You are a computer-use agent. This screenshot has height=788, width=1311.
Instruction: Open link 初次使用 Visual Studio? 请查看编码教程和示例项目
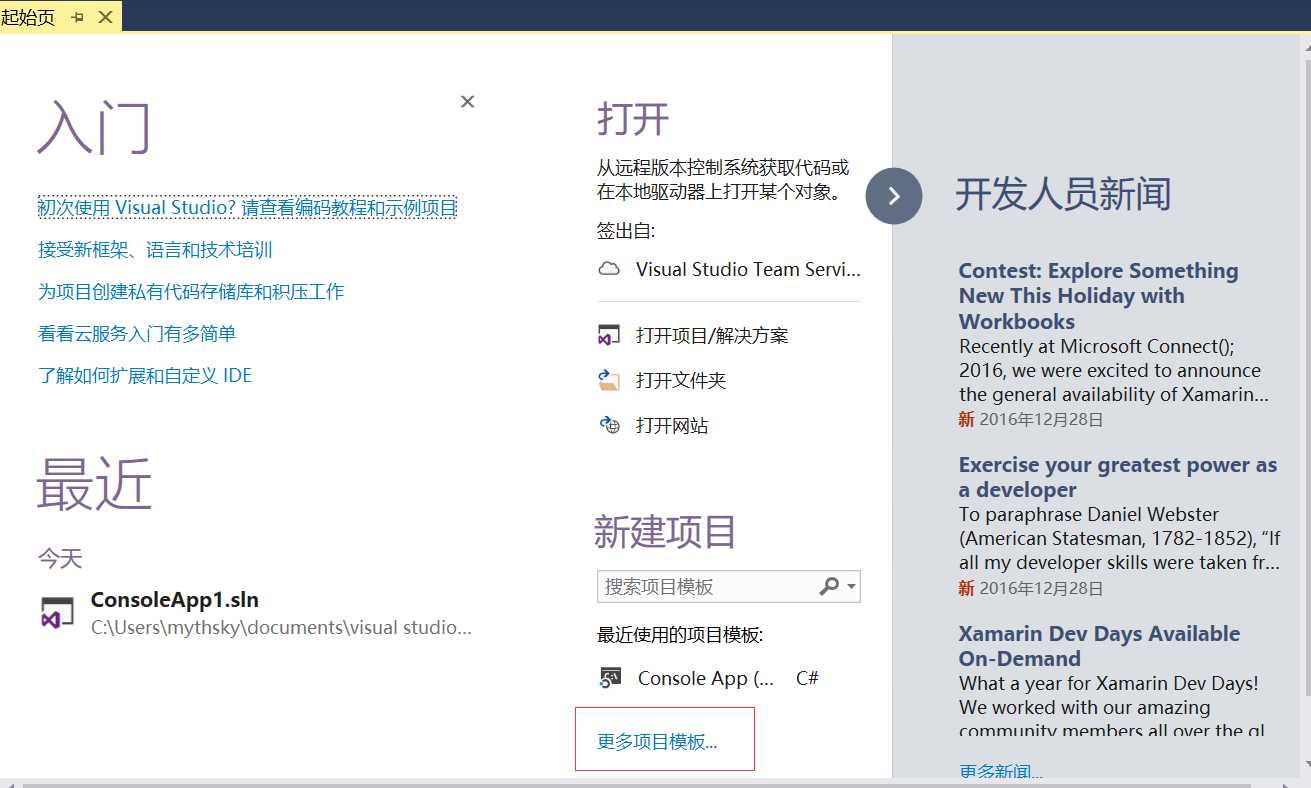point(247,208)
